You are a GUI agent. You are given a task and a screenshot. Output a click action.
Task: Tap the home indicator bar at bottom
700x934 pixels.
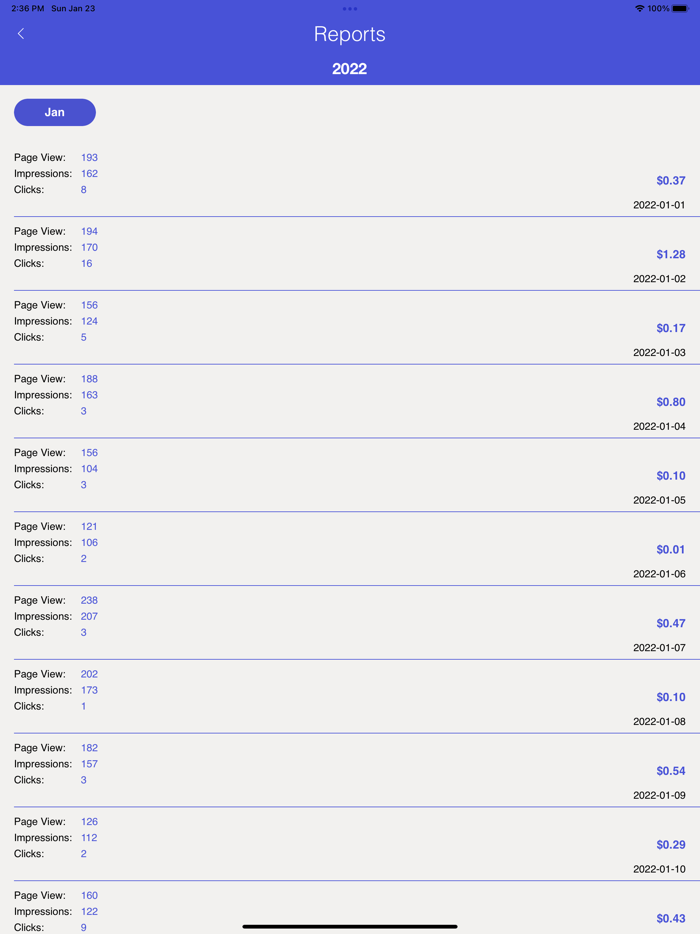click(x=349, y=924)
